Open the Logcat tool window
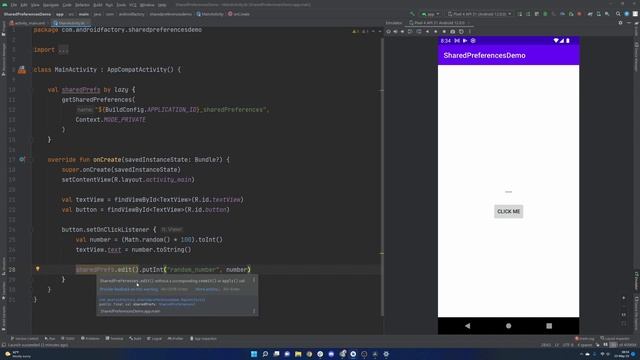 [x=154, y=339]
